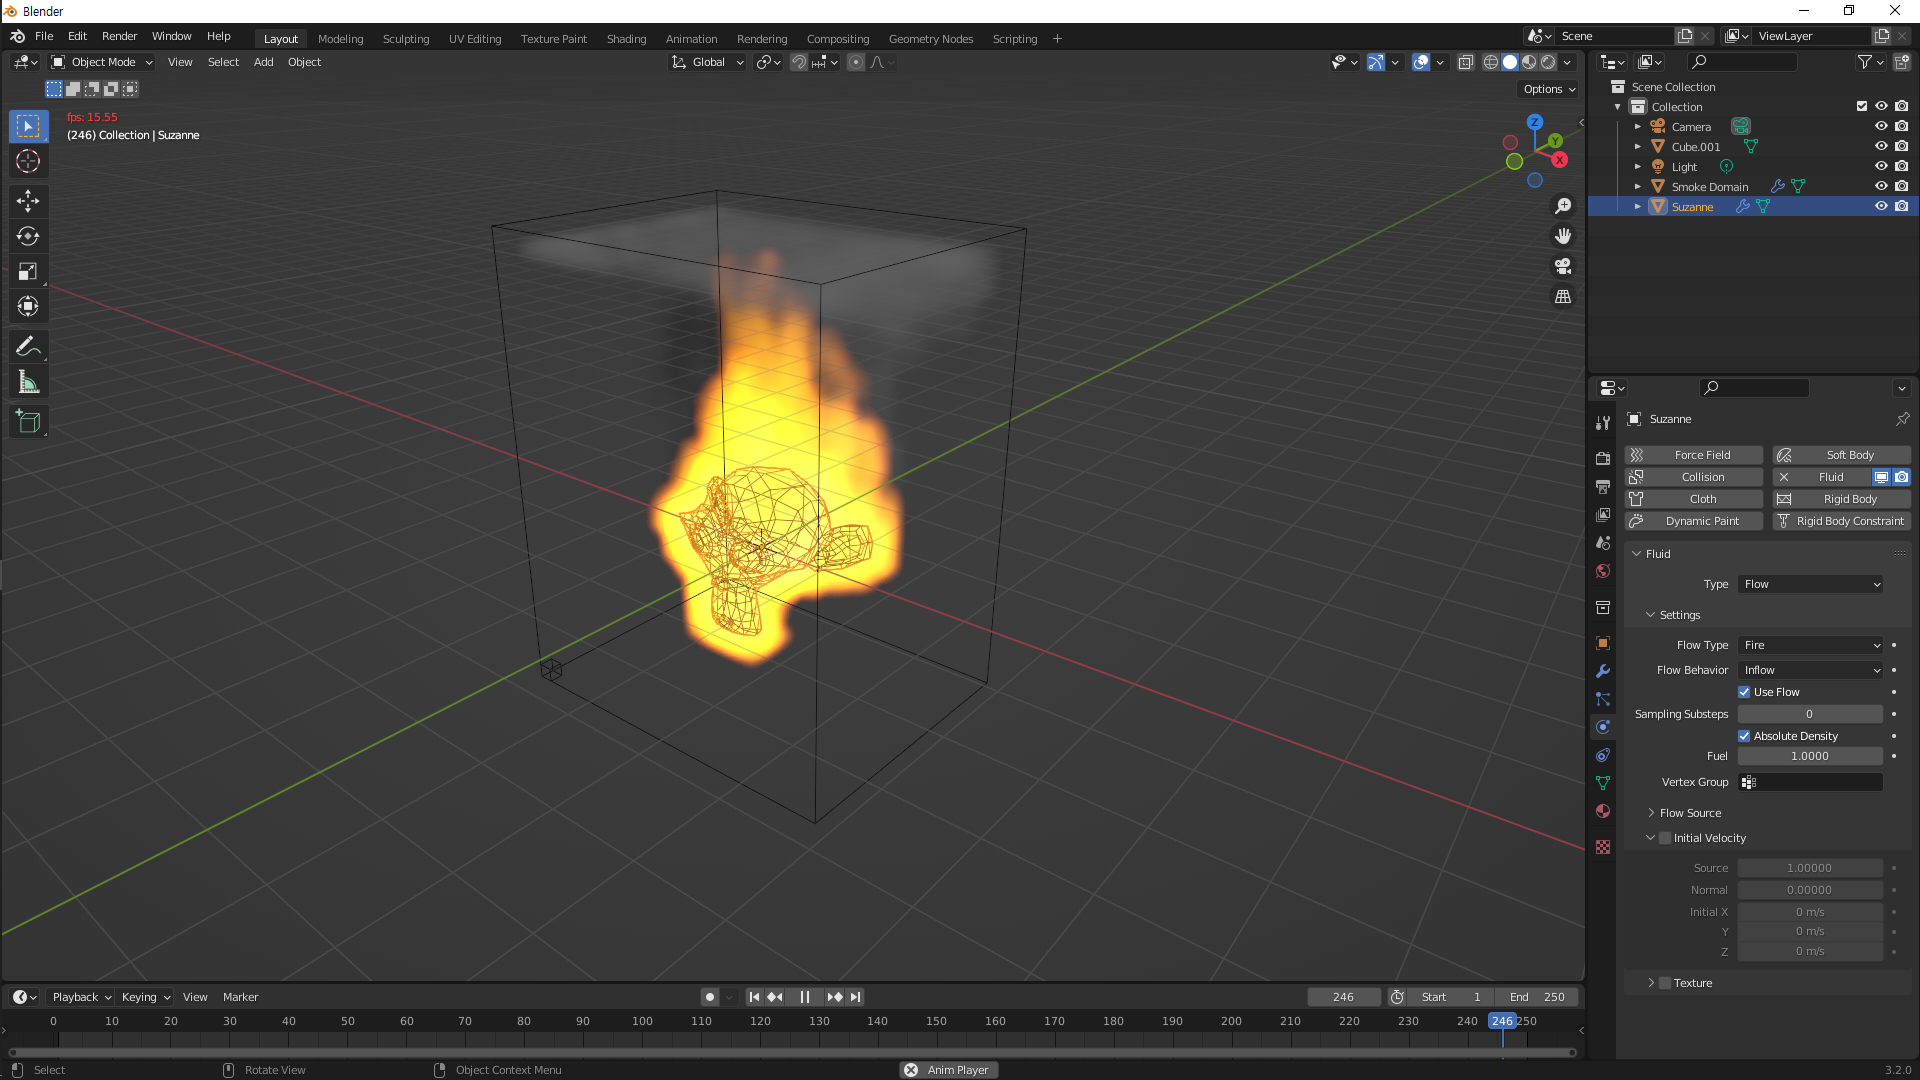Switch to the Shading workspace tab
Screen dimensions: 1920x1080
(x=626, y=39)
